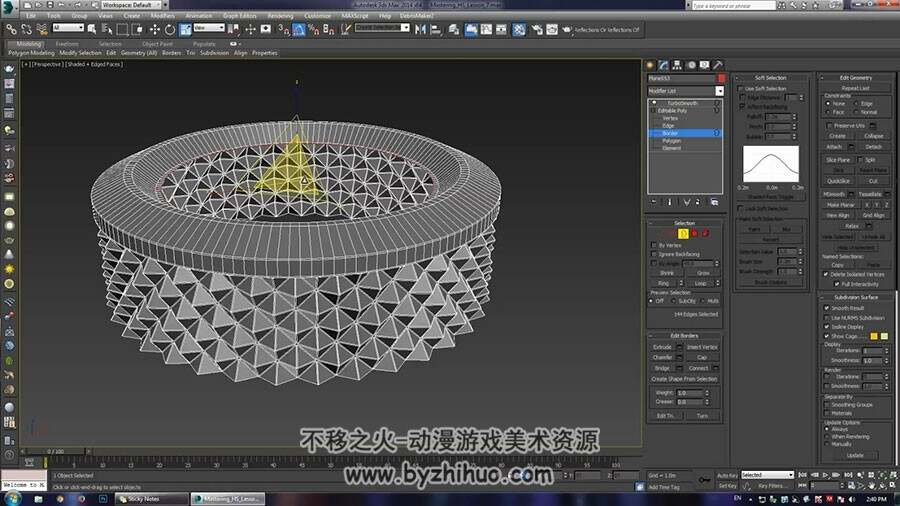Toggle the 3D Snaps icon

coord(284,29)
